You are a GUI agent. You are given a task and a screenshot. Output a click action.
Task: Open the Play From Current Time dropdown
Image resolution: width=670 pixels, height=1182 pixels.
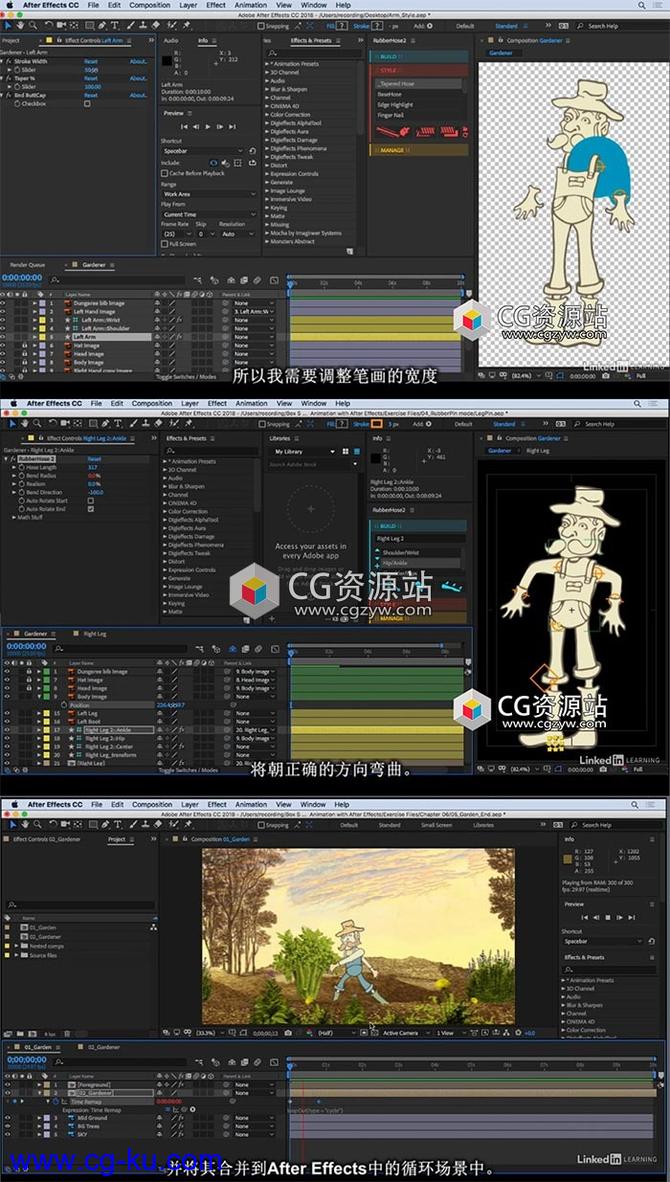pos(209,214)
